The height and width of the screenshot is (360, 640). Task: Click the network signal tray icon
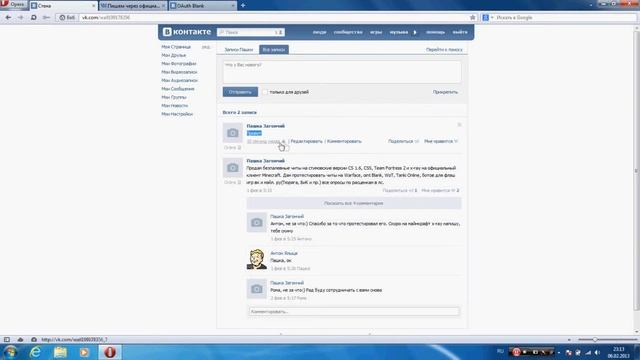pyautogui.click(x=588, y=352)
